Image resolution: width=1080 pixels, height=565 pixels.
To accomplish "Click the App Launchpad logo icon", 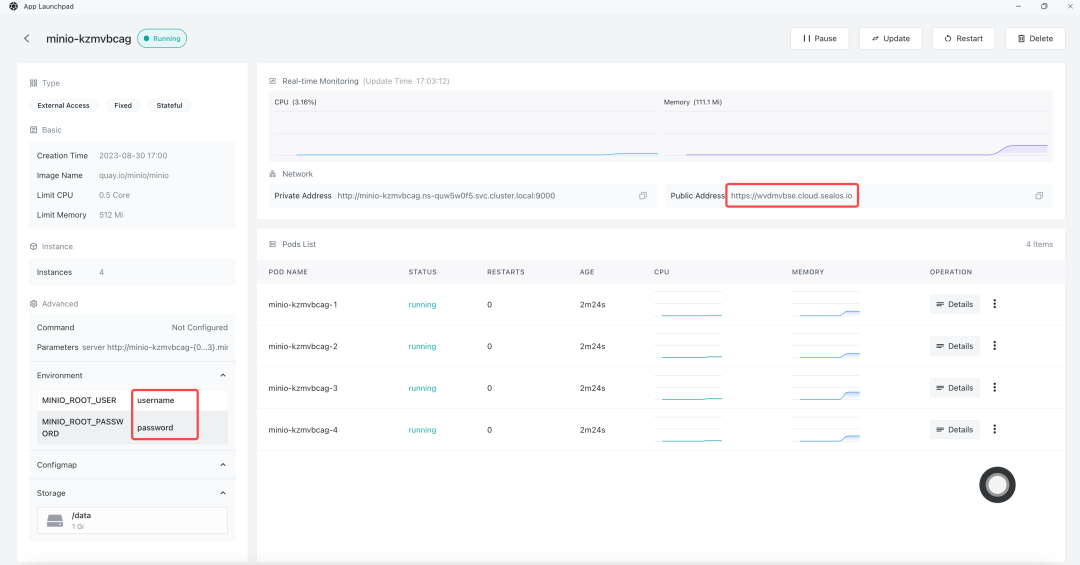I will point(13,6).
